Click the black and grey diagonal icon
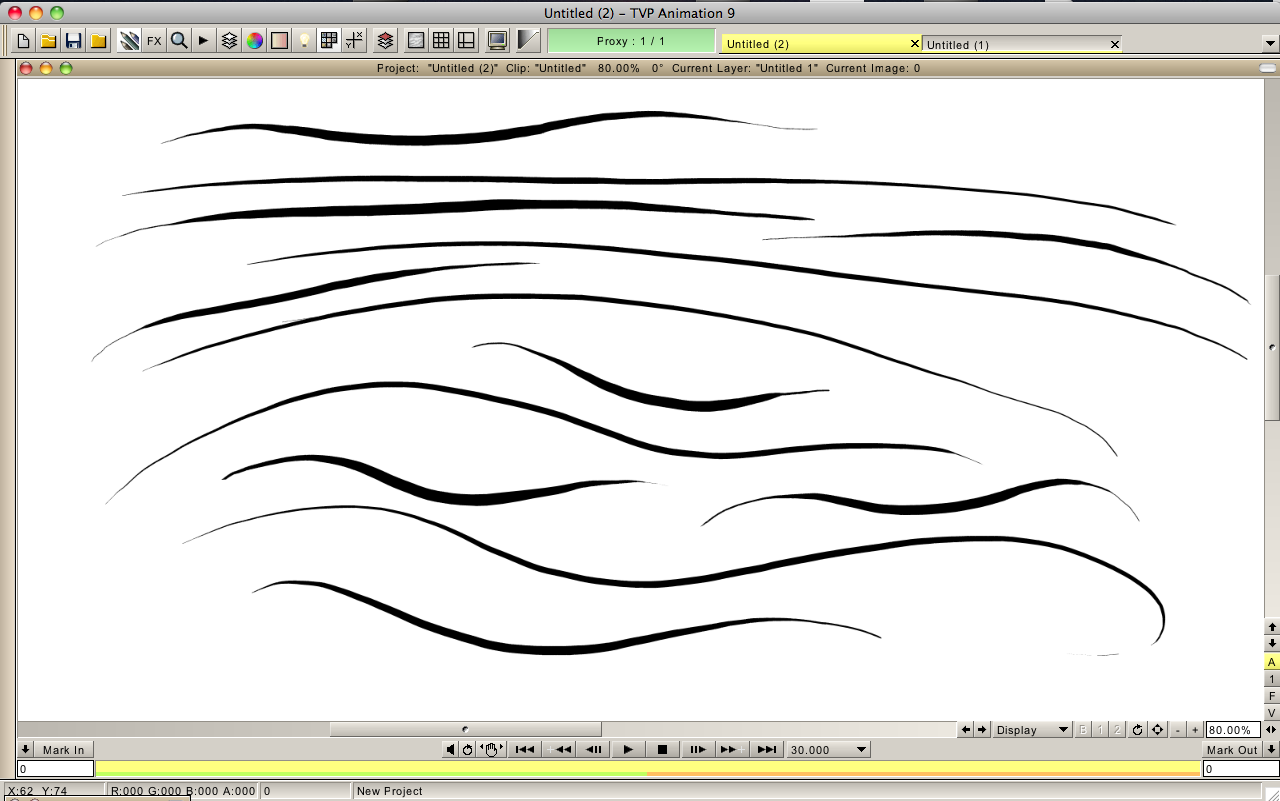 pyautogui.click(x=529, y=41)
